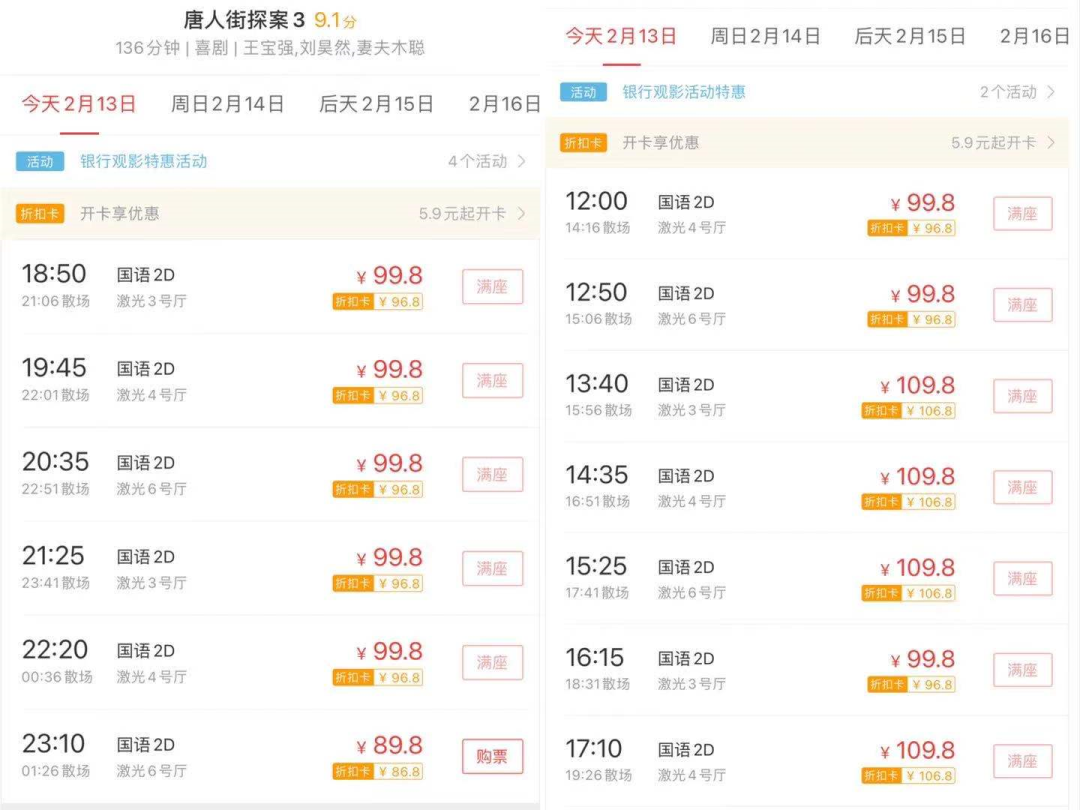Image resolution: width=1080 pixels, height=810 pixels.
Task: Select 今天2月13日 tab in left panel
Action: coord(79,104)
